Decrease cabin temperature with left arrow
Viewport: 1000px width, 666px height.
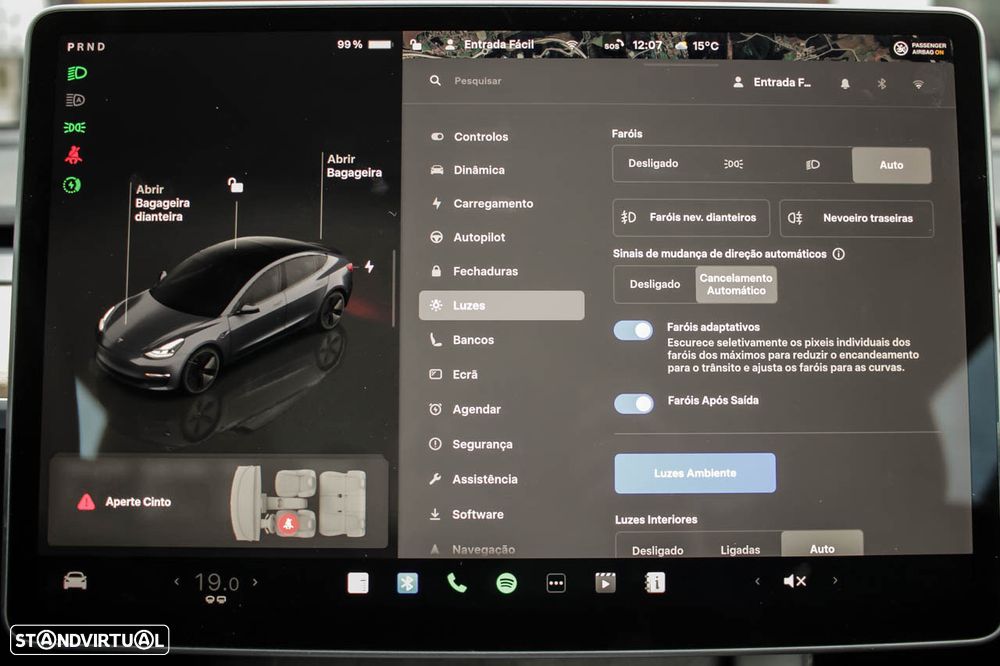(177, 581)
